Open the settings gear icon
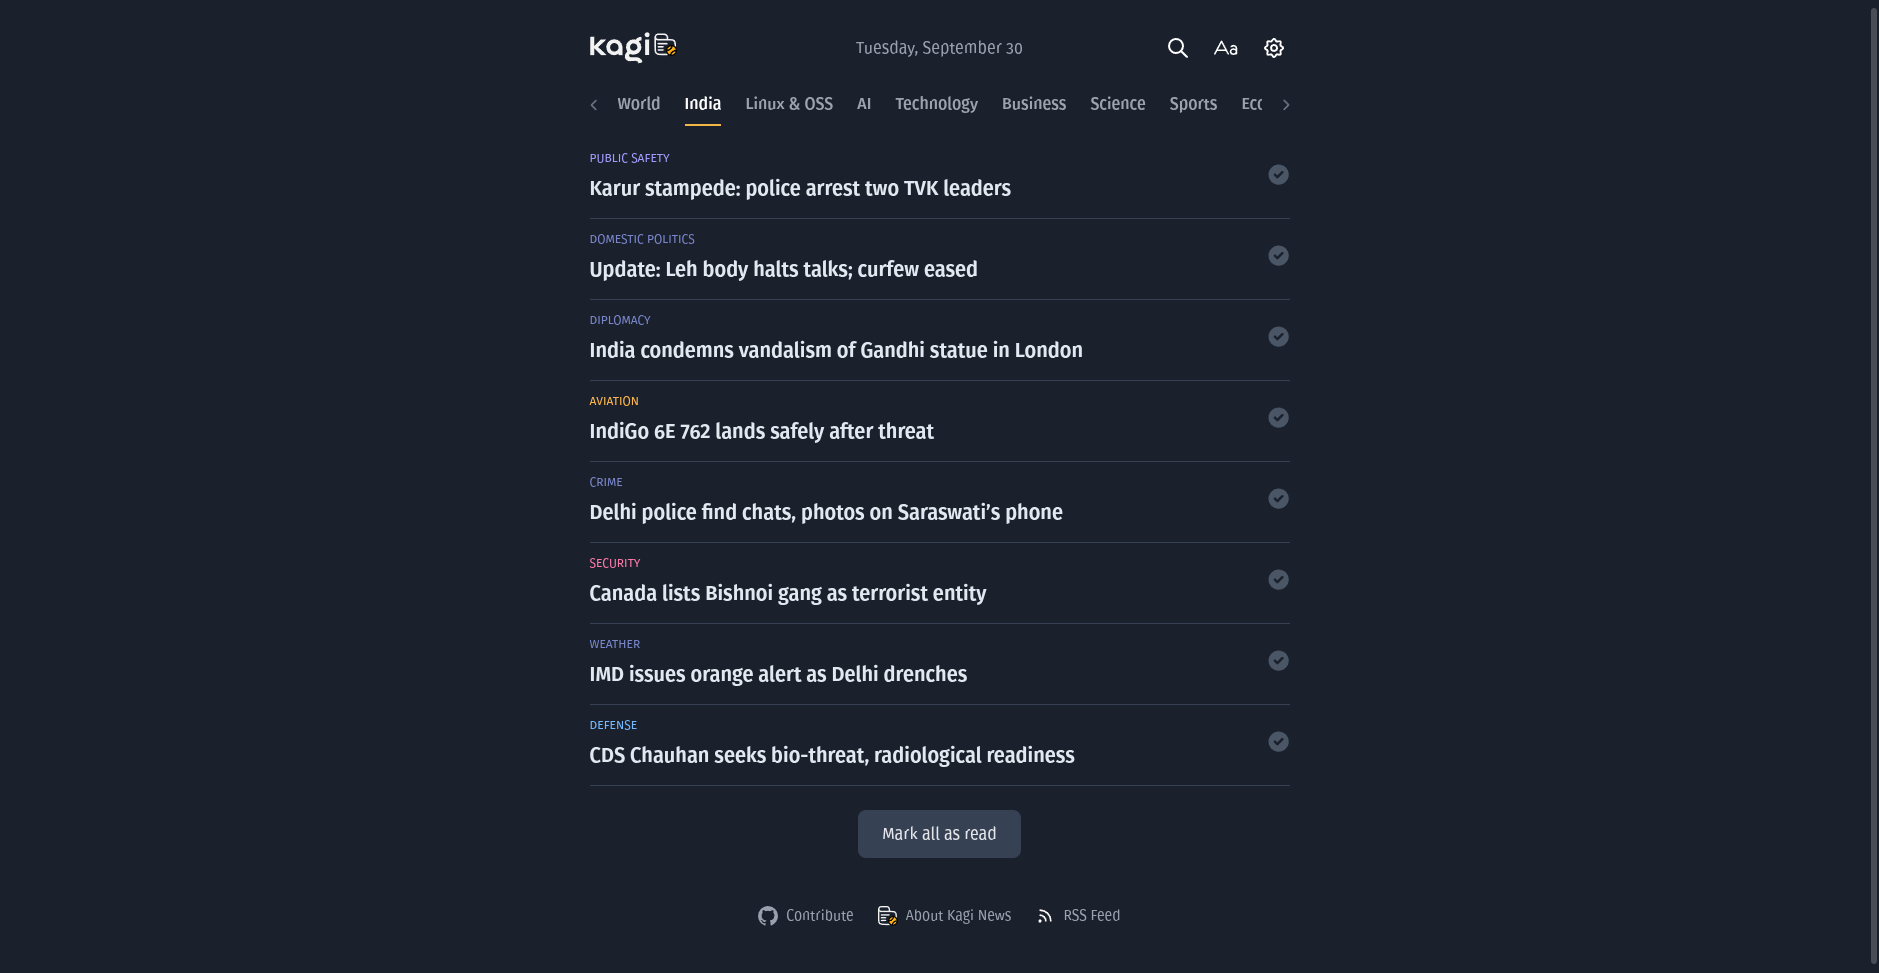The image size is (1879, 973). 1273,48
